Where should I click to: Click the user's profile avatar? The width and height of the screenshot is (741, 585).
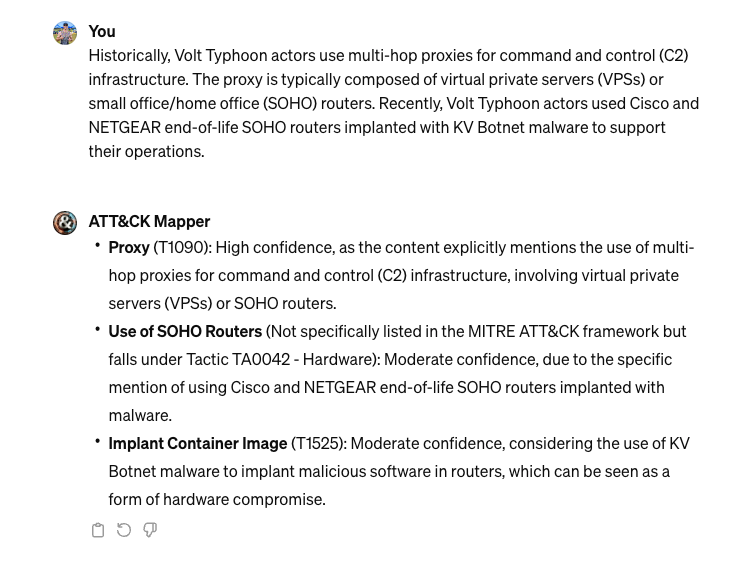(65, 33)
